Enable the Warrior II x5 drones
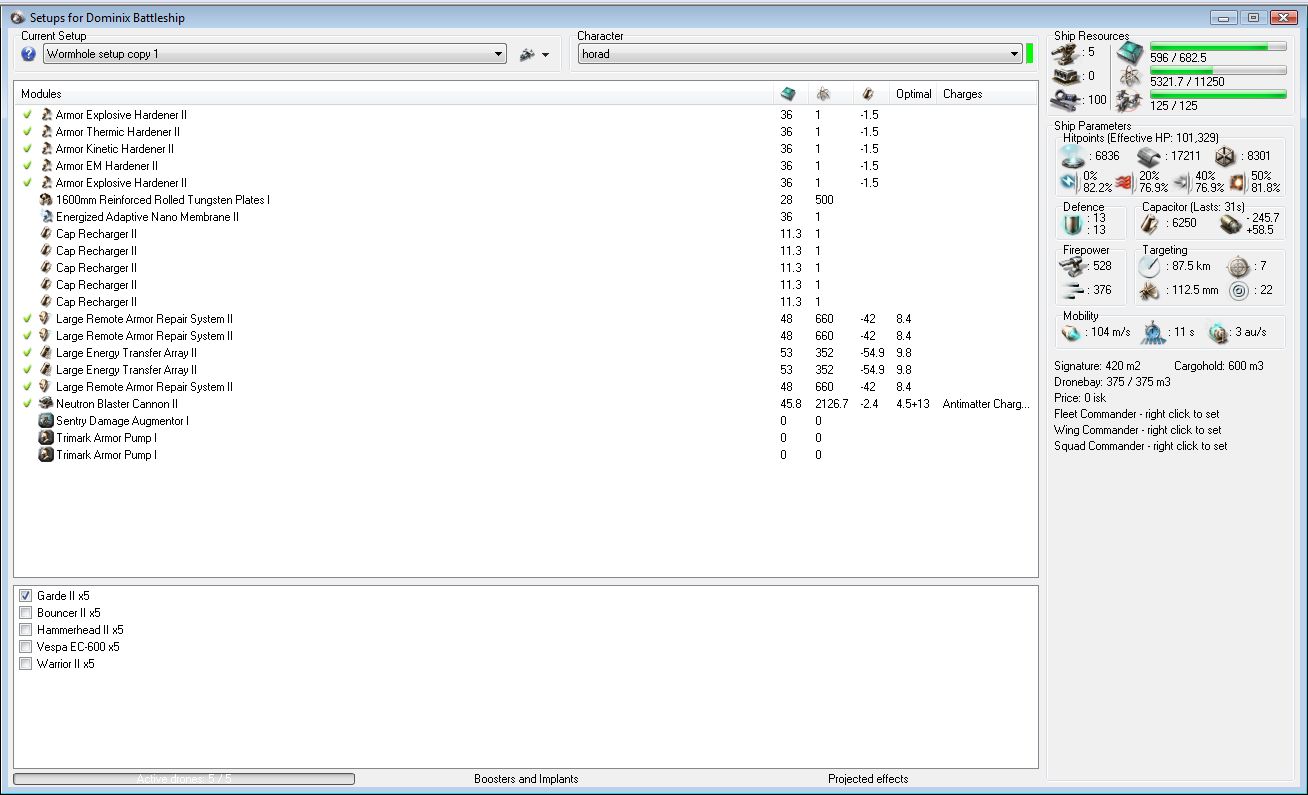 click(26, 664)
